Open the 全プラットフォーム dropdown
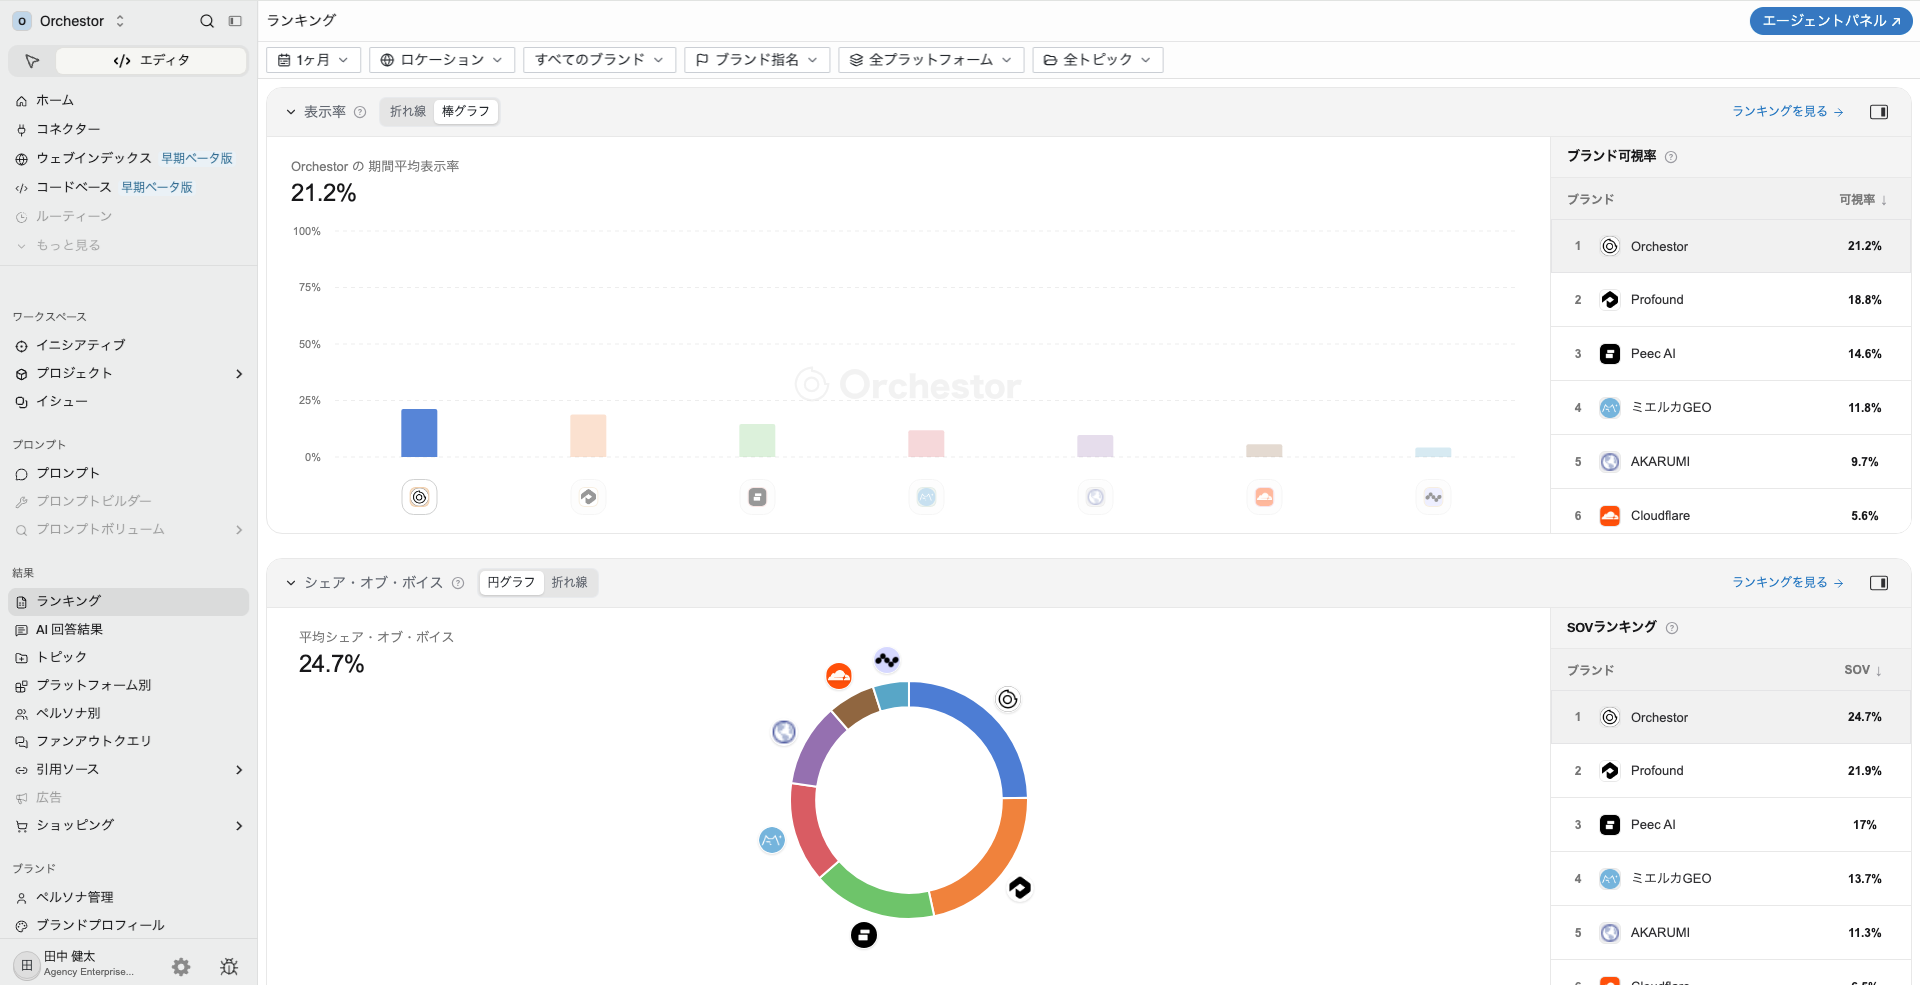This screenshot has height=985, width=1920. tap(931, 60)
